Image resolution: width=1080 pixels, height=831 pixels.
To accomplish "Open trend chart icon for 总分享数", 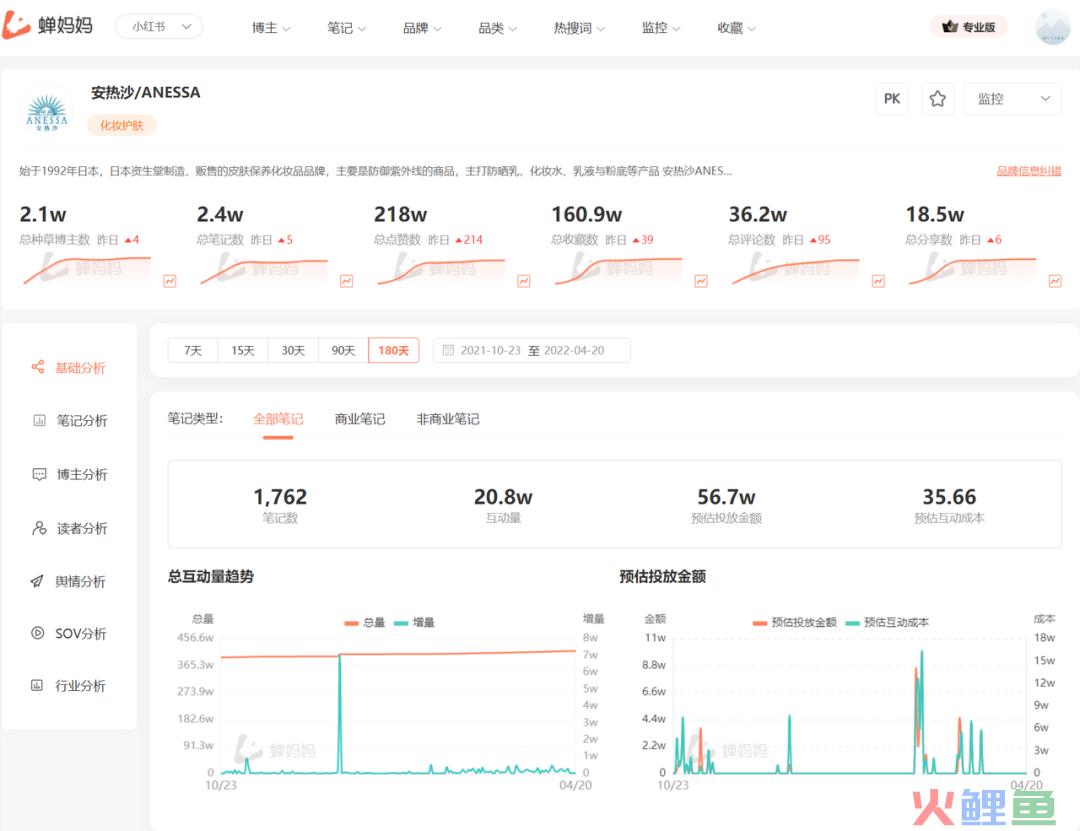I will click(x=1055, y=281).
